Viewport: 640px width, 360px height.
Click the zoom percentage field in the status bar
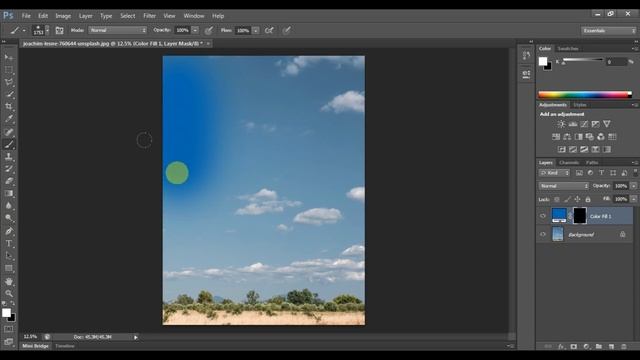tap(30, 337)
